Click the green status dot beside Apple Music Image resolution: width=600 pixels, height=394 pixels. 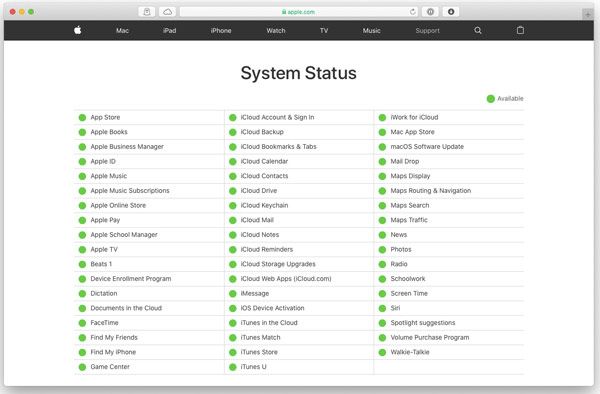coord(82,176)
